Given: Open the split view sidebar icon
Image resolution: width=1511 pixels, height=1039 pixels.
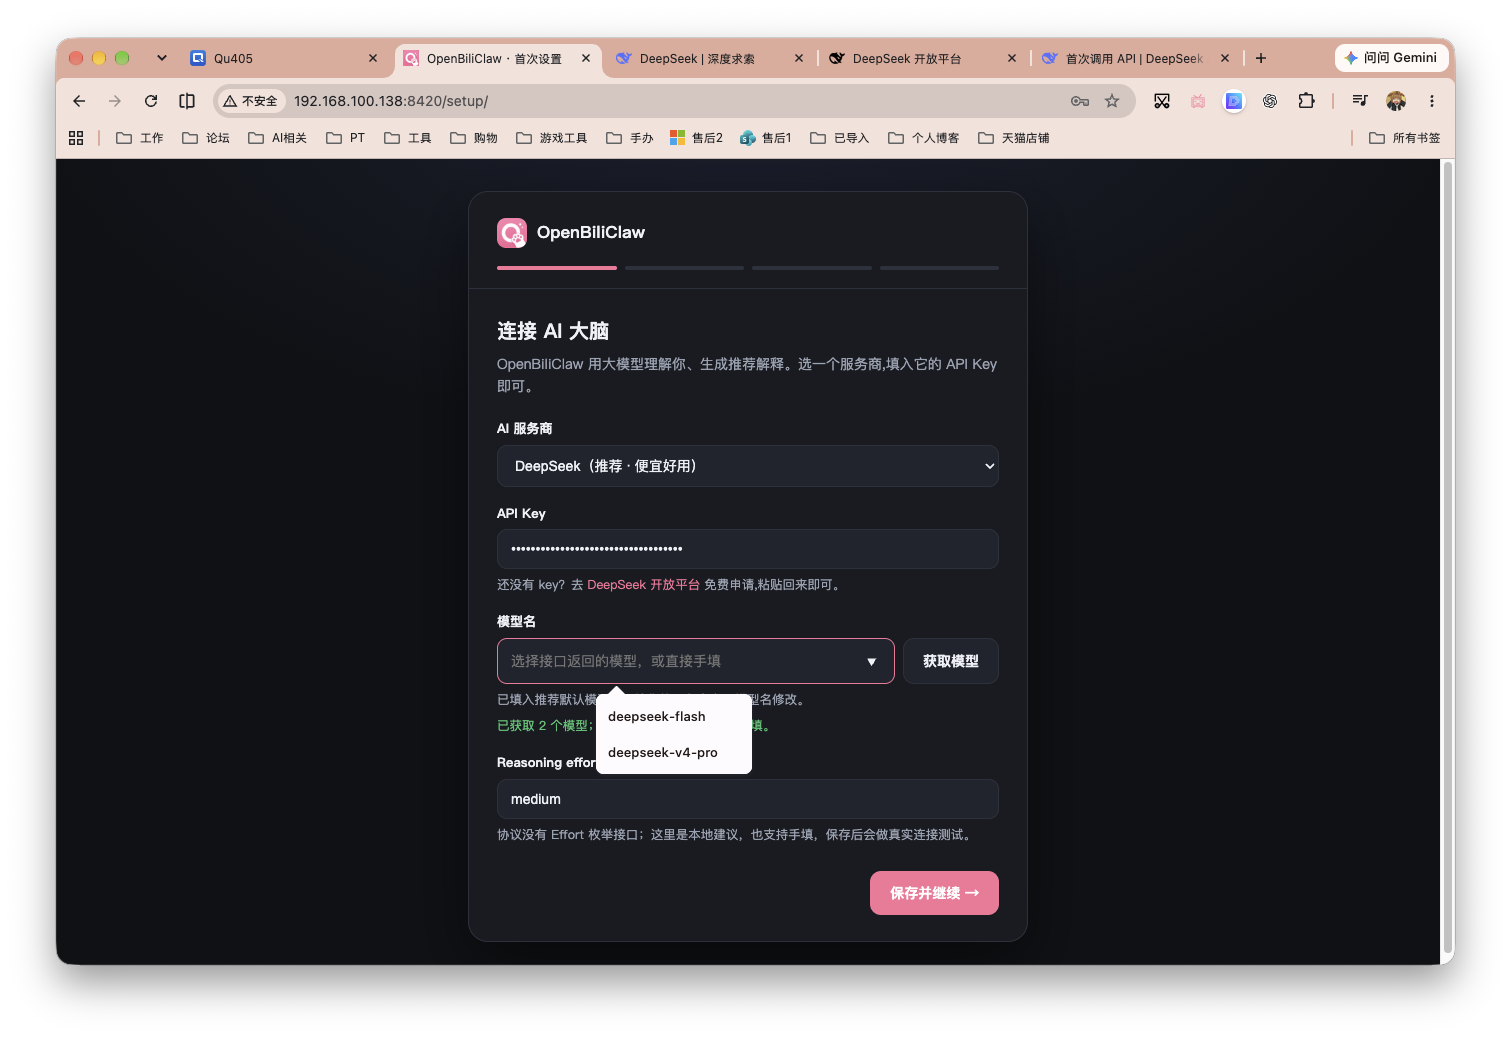Looking at the screenshot, I should 187,101.
